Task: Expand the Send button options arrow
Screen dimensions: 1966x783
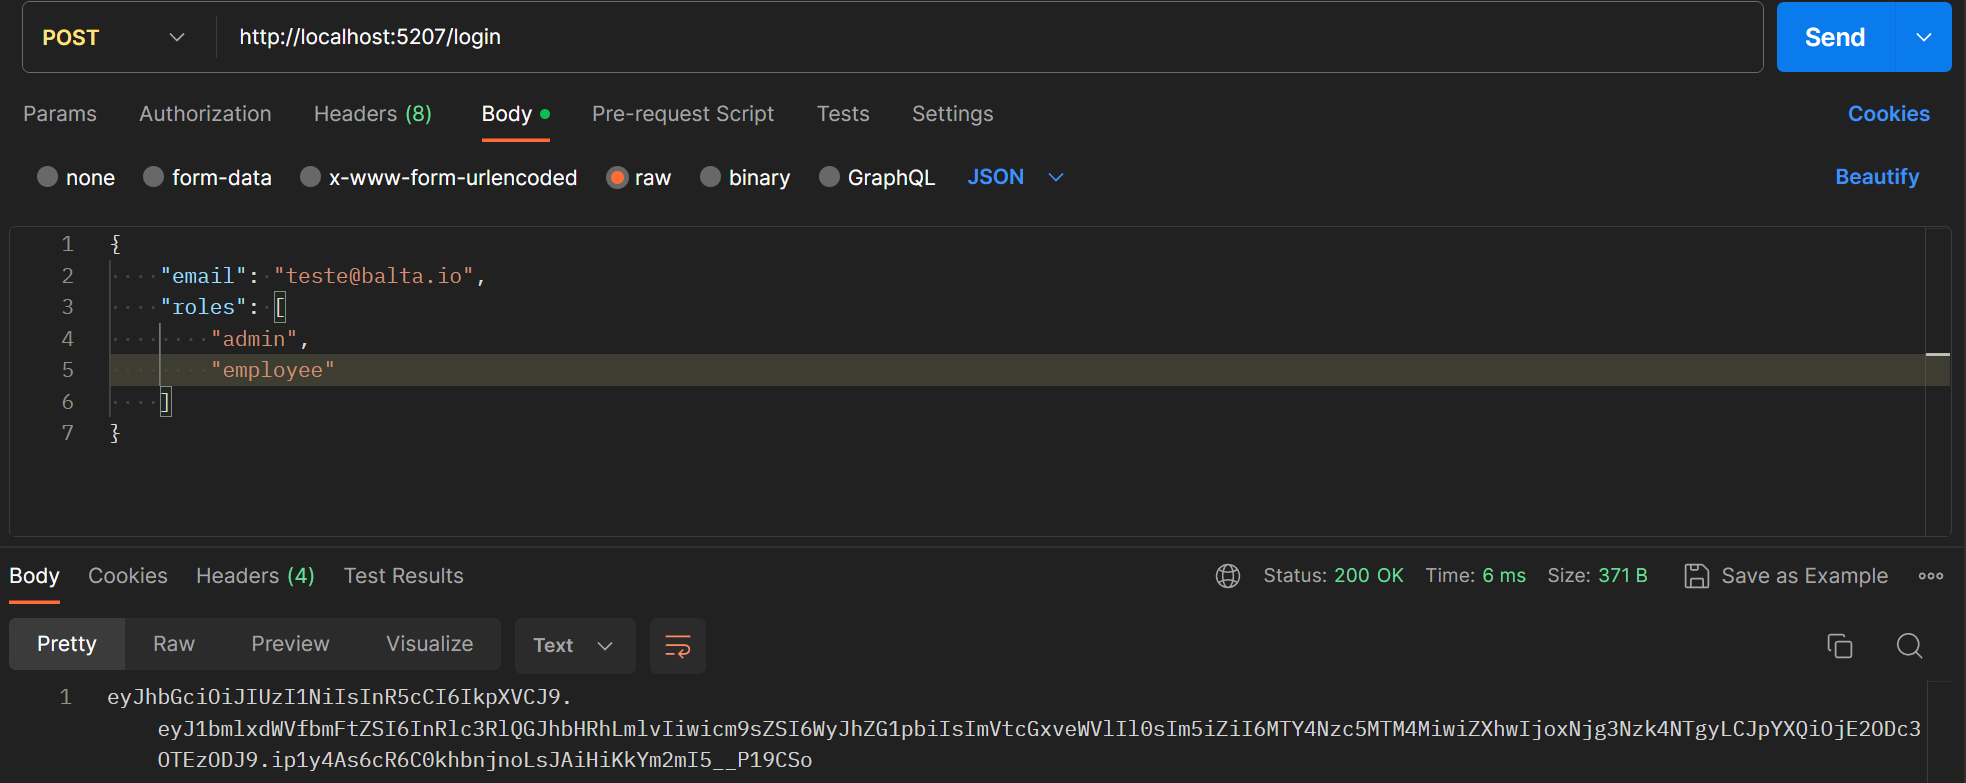Action: 1924,37
